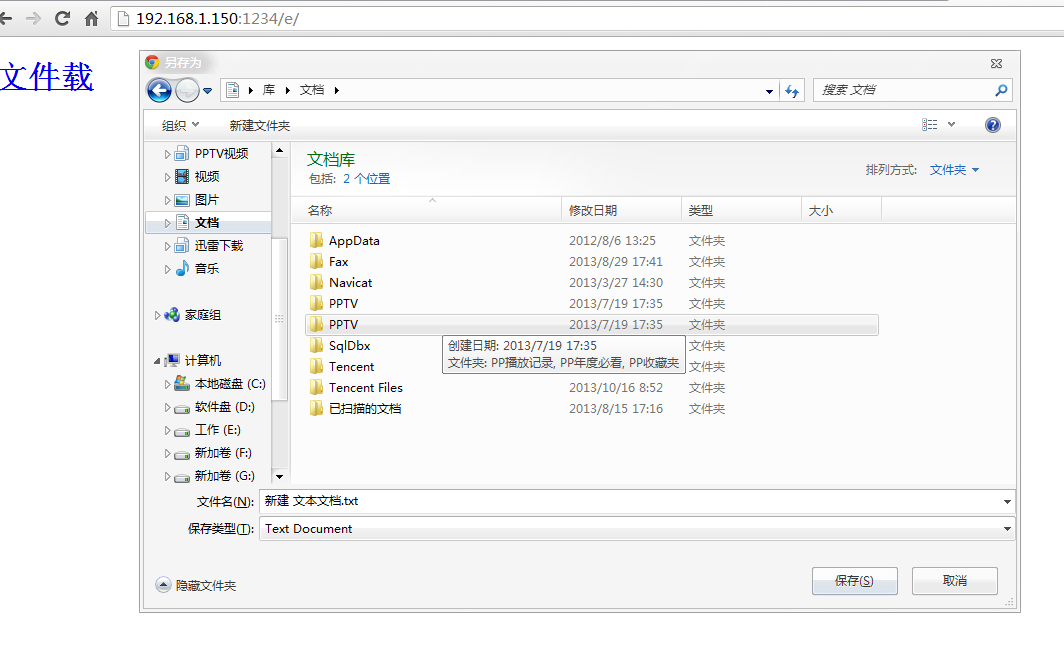The width and height of the screenshot is (1064, 668).
Task: Sort by 大小 column header
Action: pyautogui.click(x=841, y=210)
